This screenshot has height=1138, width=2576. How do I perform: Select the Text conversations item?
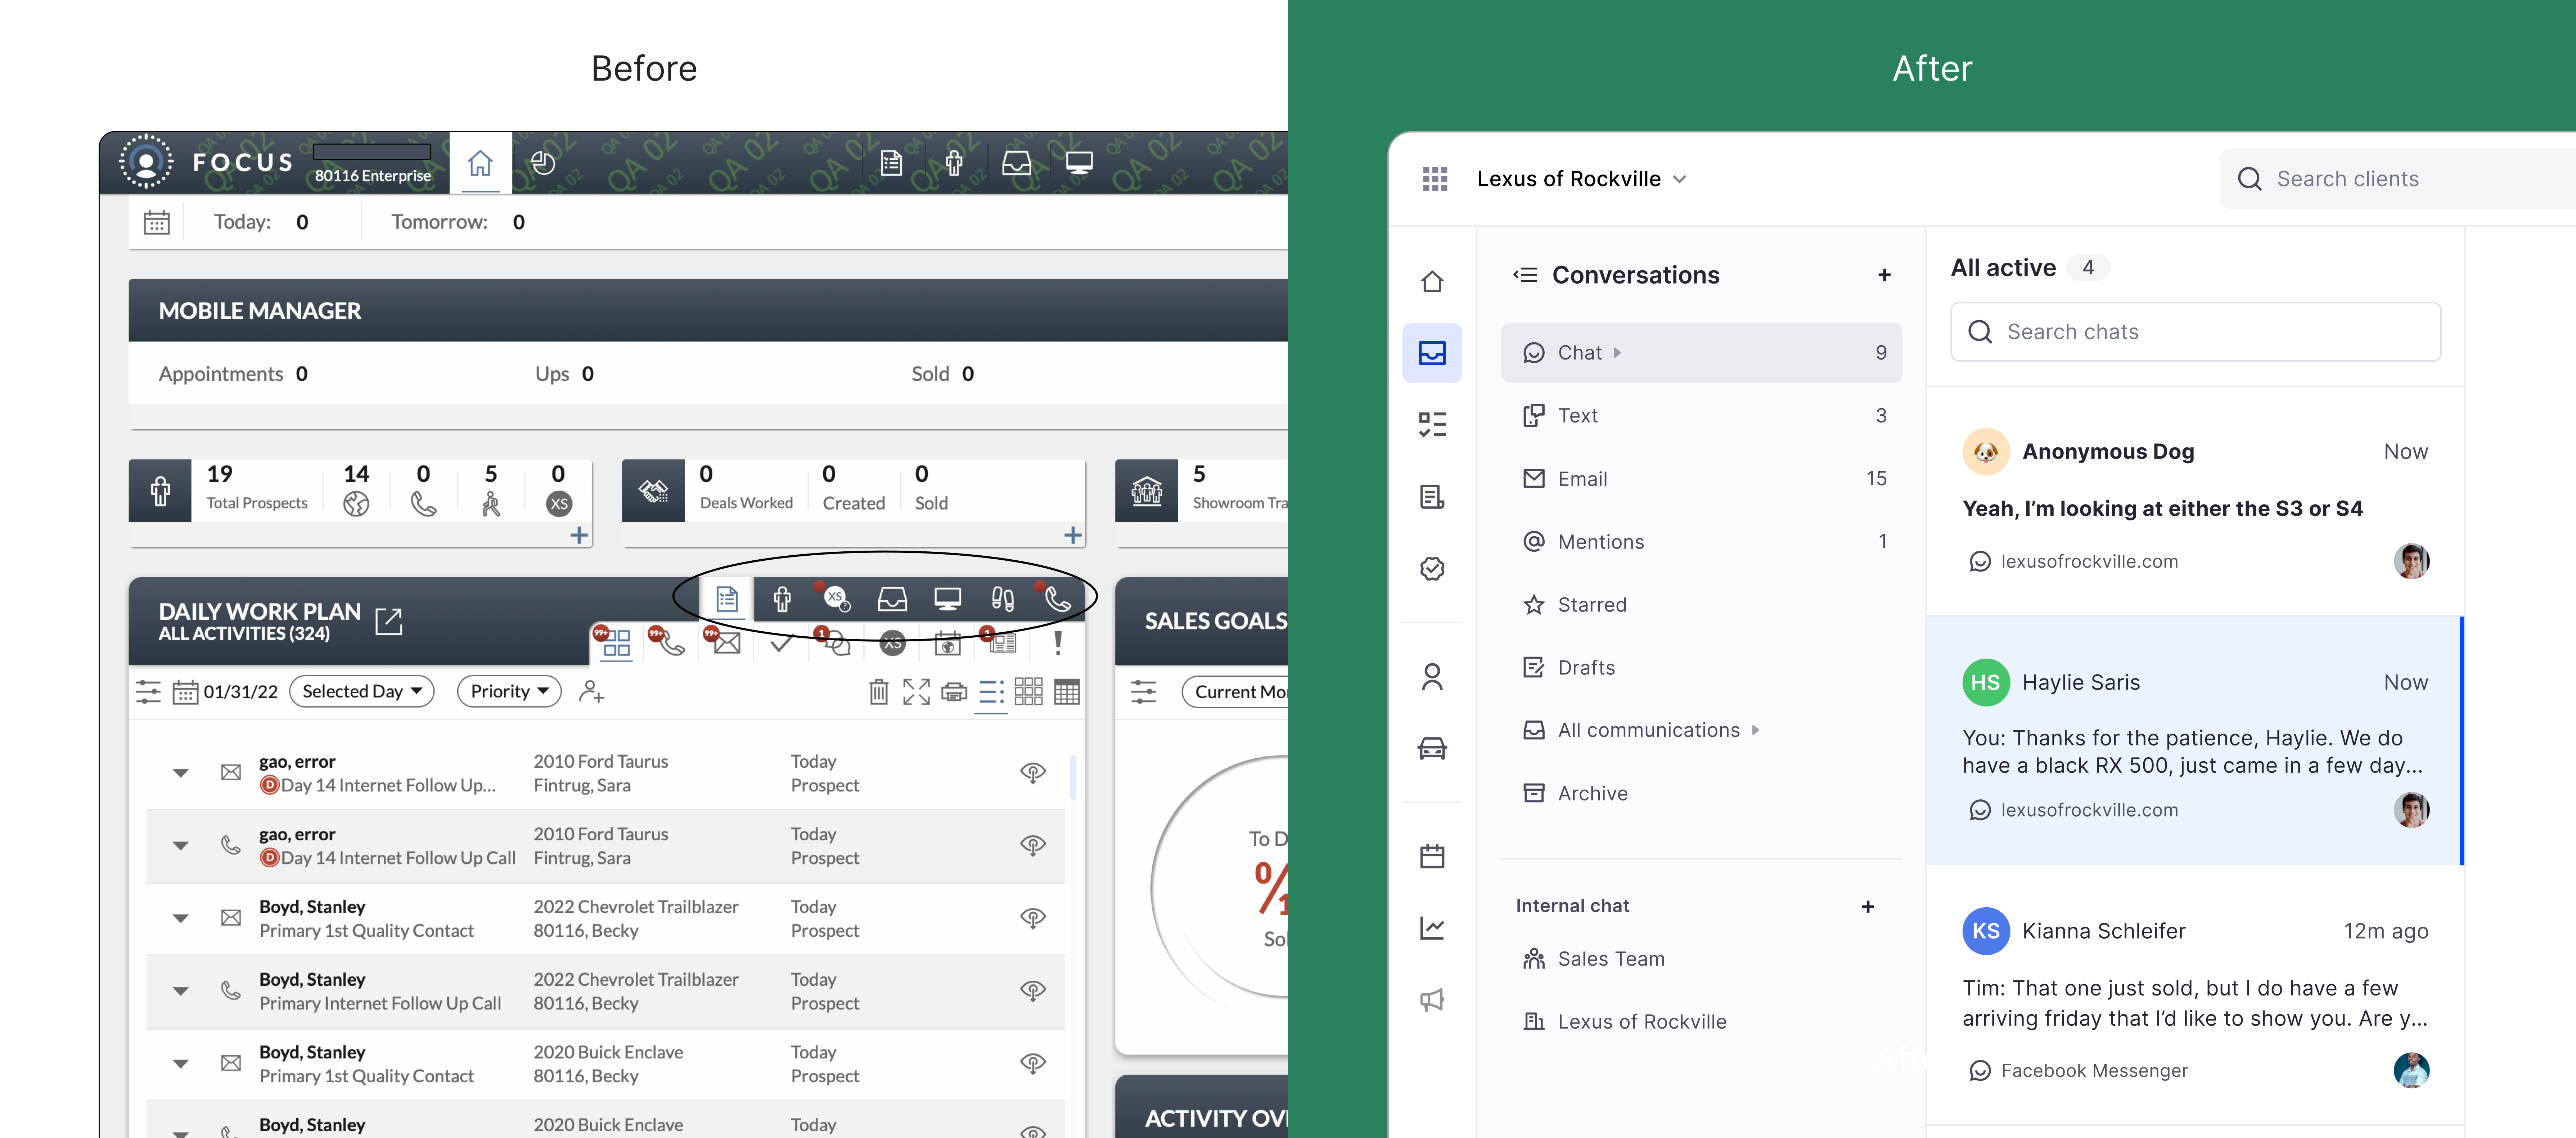coord(1701,416)
